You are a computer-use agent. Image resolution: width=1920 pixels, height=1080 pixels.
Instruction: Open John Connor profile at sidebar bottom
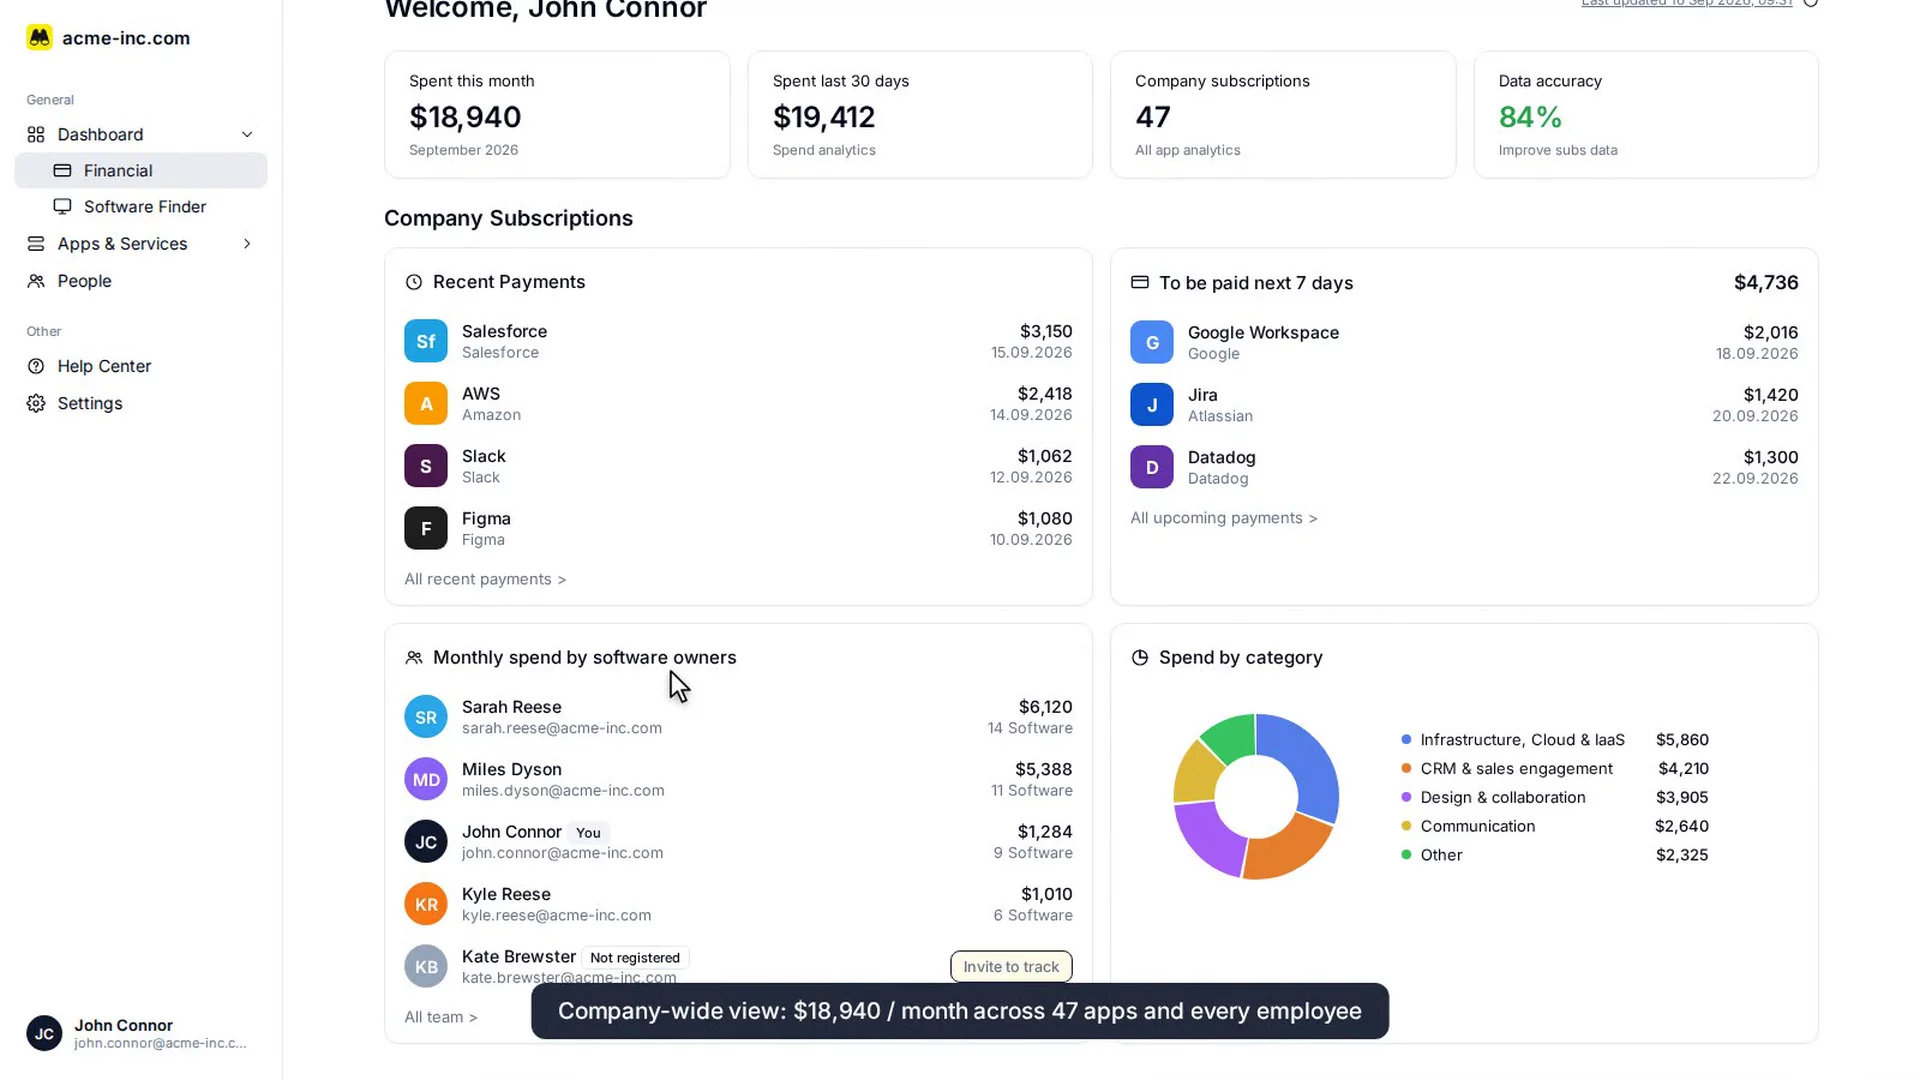pyautogui.click(x=141, y=1033)
